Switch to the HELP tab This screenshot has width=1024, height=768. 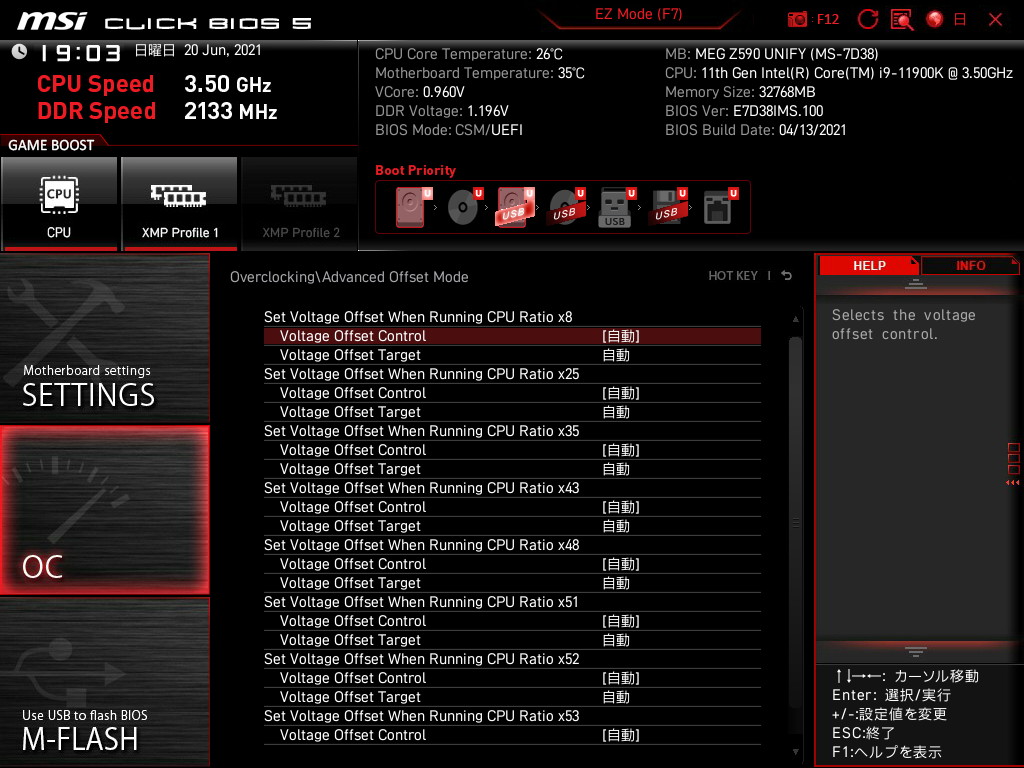coord(869,266)
